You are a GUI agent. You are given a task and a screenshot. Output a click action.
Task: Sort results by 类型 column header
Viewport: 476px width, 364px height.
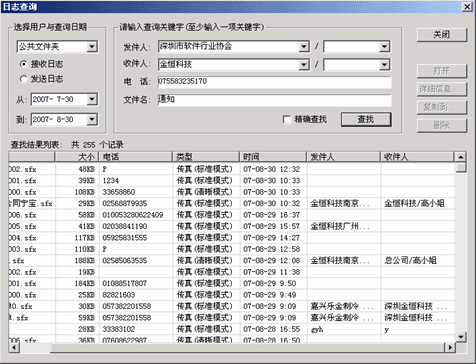click(x=206, y=157)
